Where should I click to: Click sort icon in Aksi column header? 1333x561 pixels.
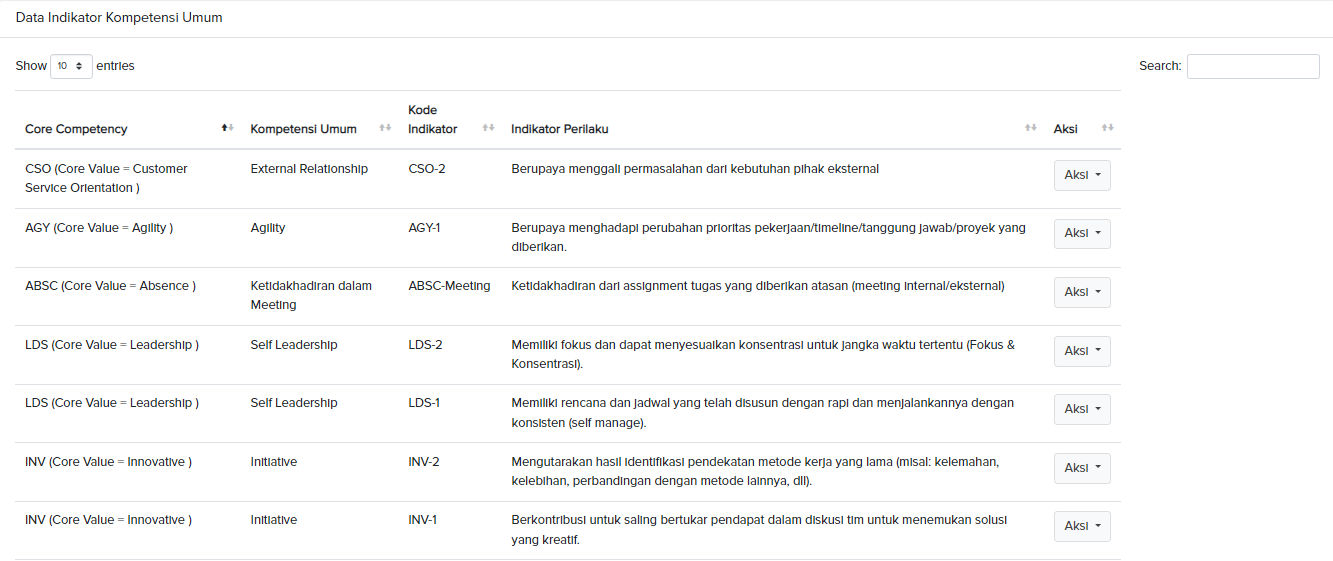pyautogui.click(x=1107, y=128)
